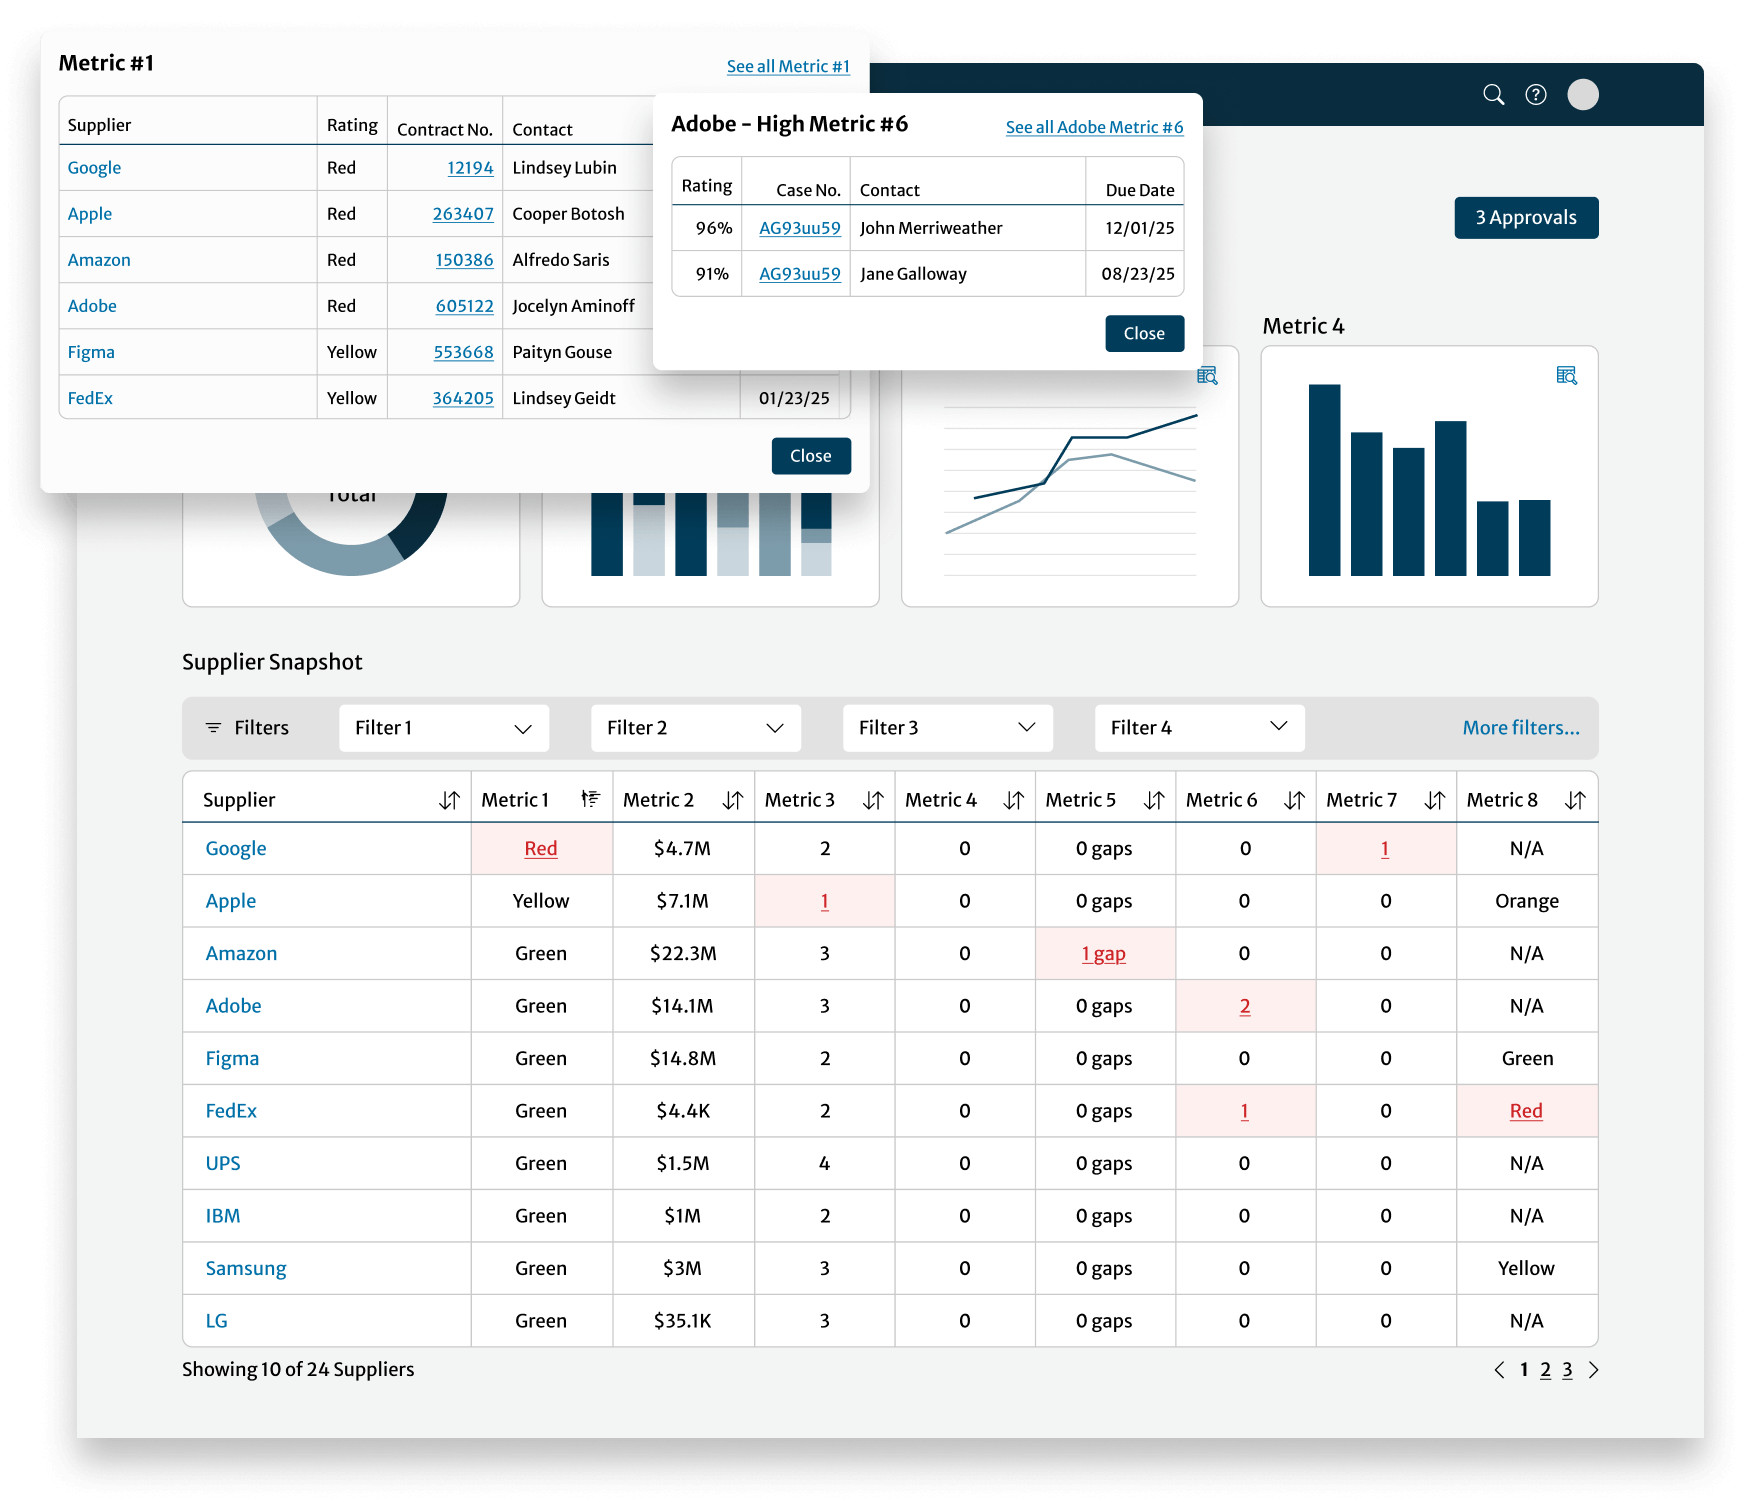Click $22.3M Metric 2 cell for Amazon
Image resolution: width=1744 pixels, height=1502 pixels.
pyautogui.click(x=683, y=954)
